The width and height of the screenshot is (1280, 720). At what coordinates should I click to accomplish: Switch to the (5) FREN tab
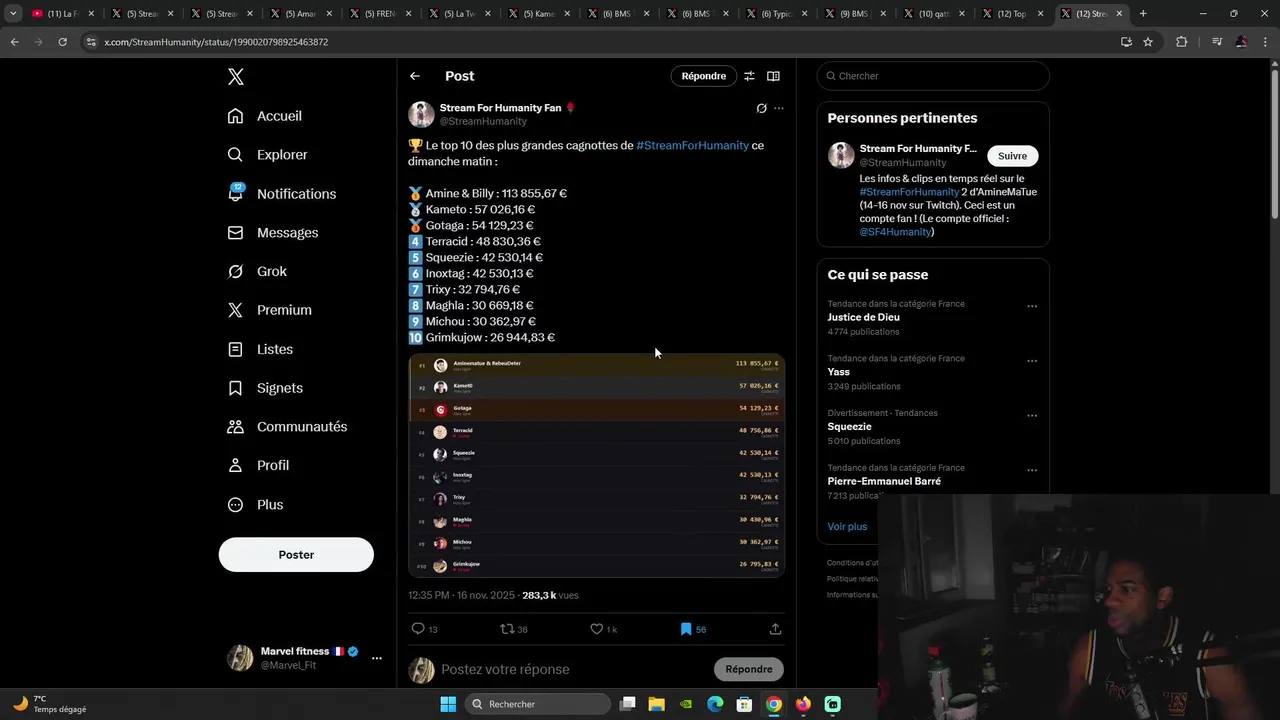(x=380, y=14)
